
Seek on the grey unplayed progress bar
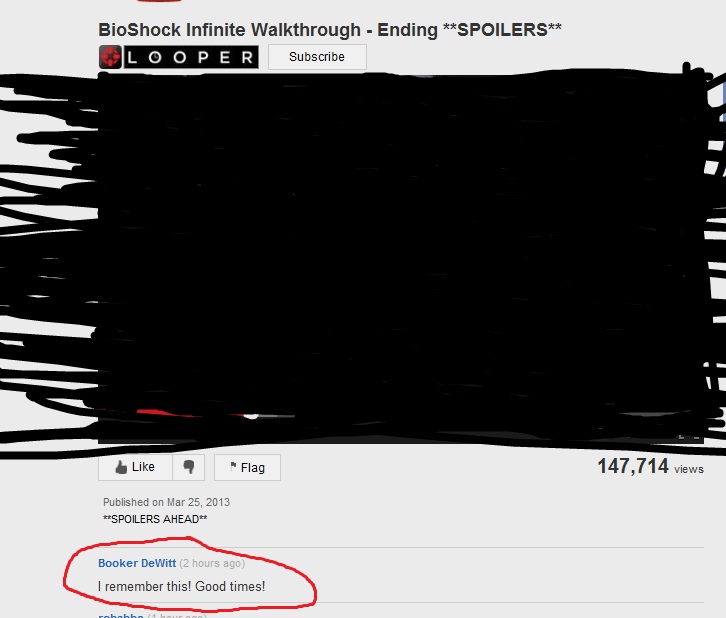click(x=277, y=416)
